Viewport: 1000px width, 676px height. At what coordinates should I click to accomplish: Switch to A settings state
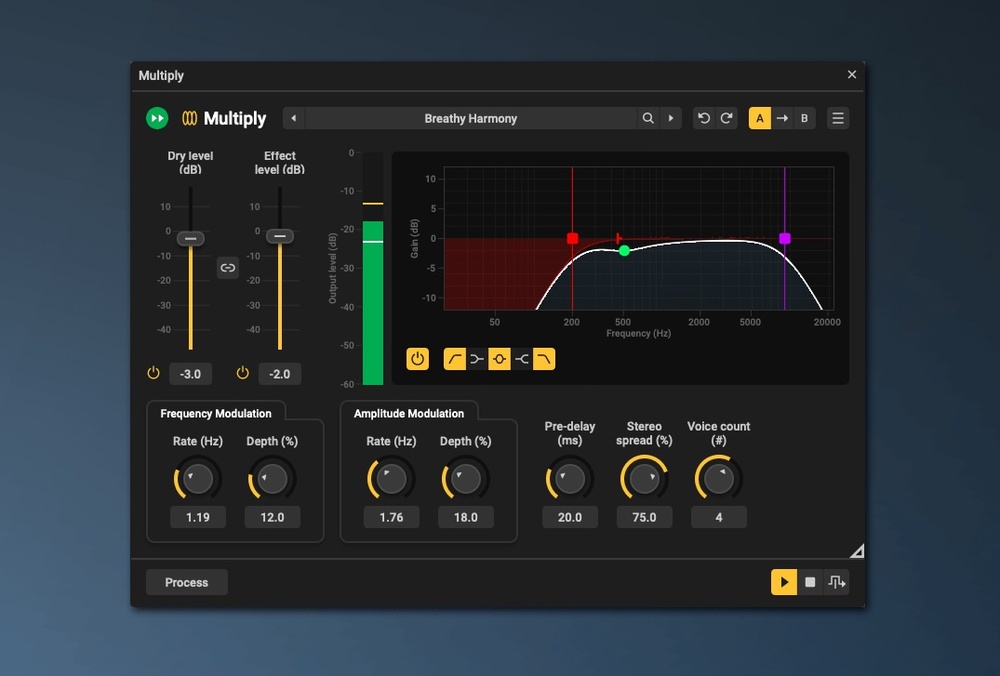(760, 118)
